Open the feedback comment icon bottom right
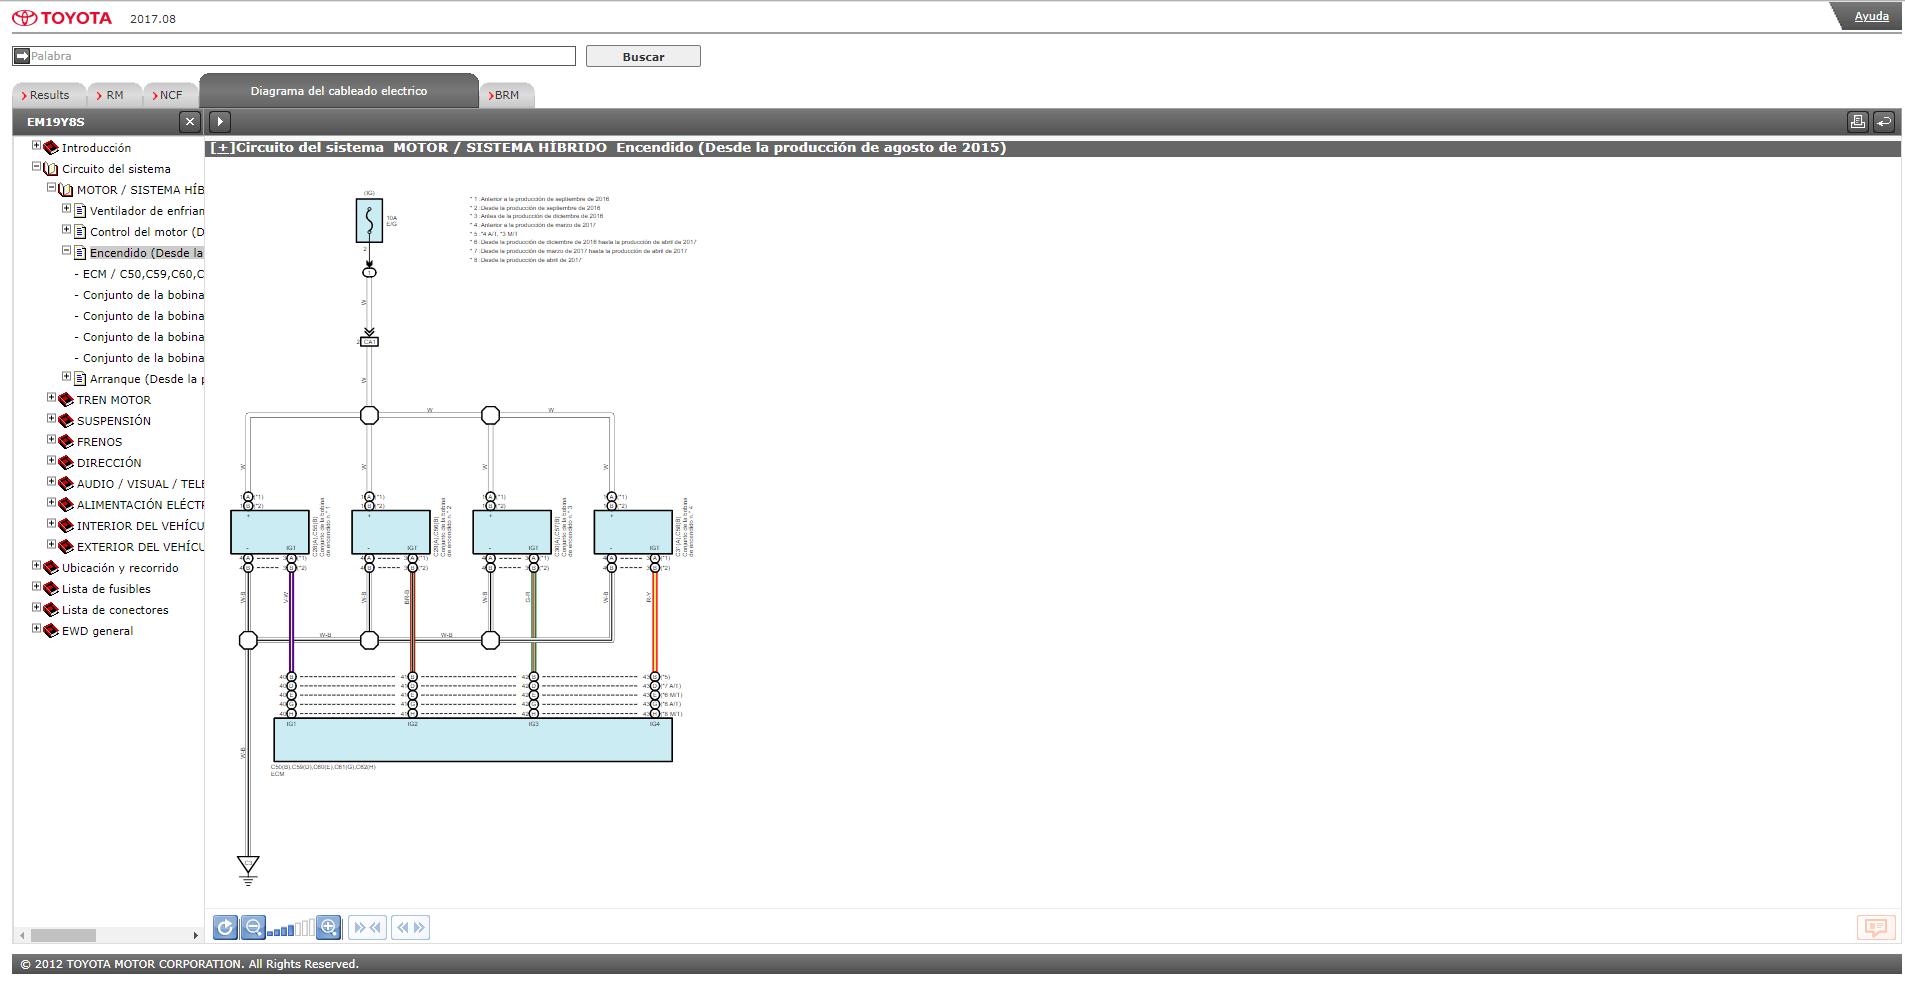1905x984 pixels. click(1875, 928)
